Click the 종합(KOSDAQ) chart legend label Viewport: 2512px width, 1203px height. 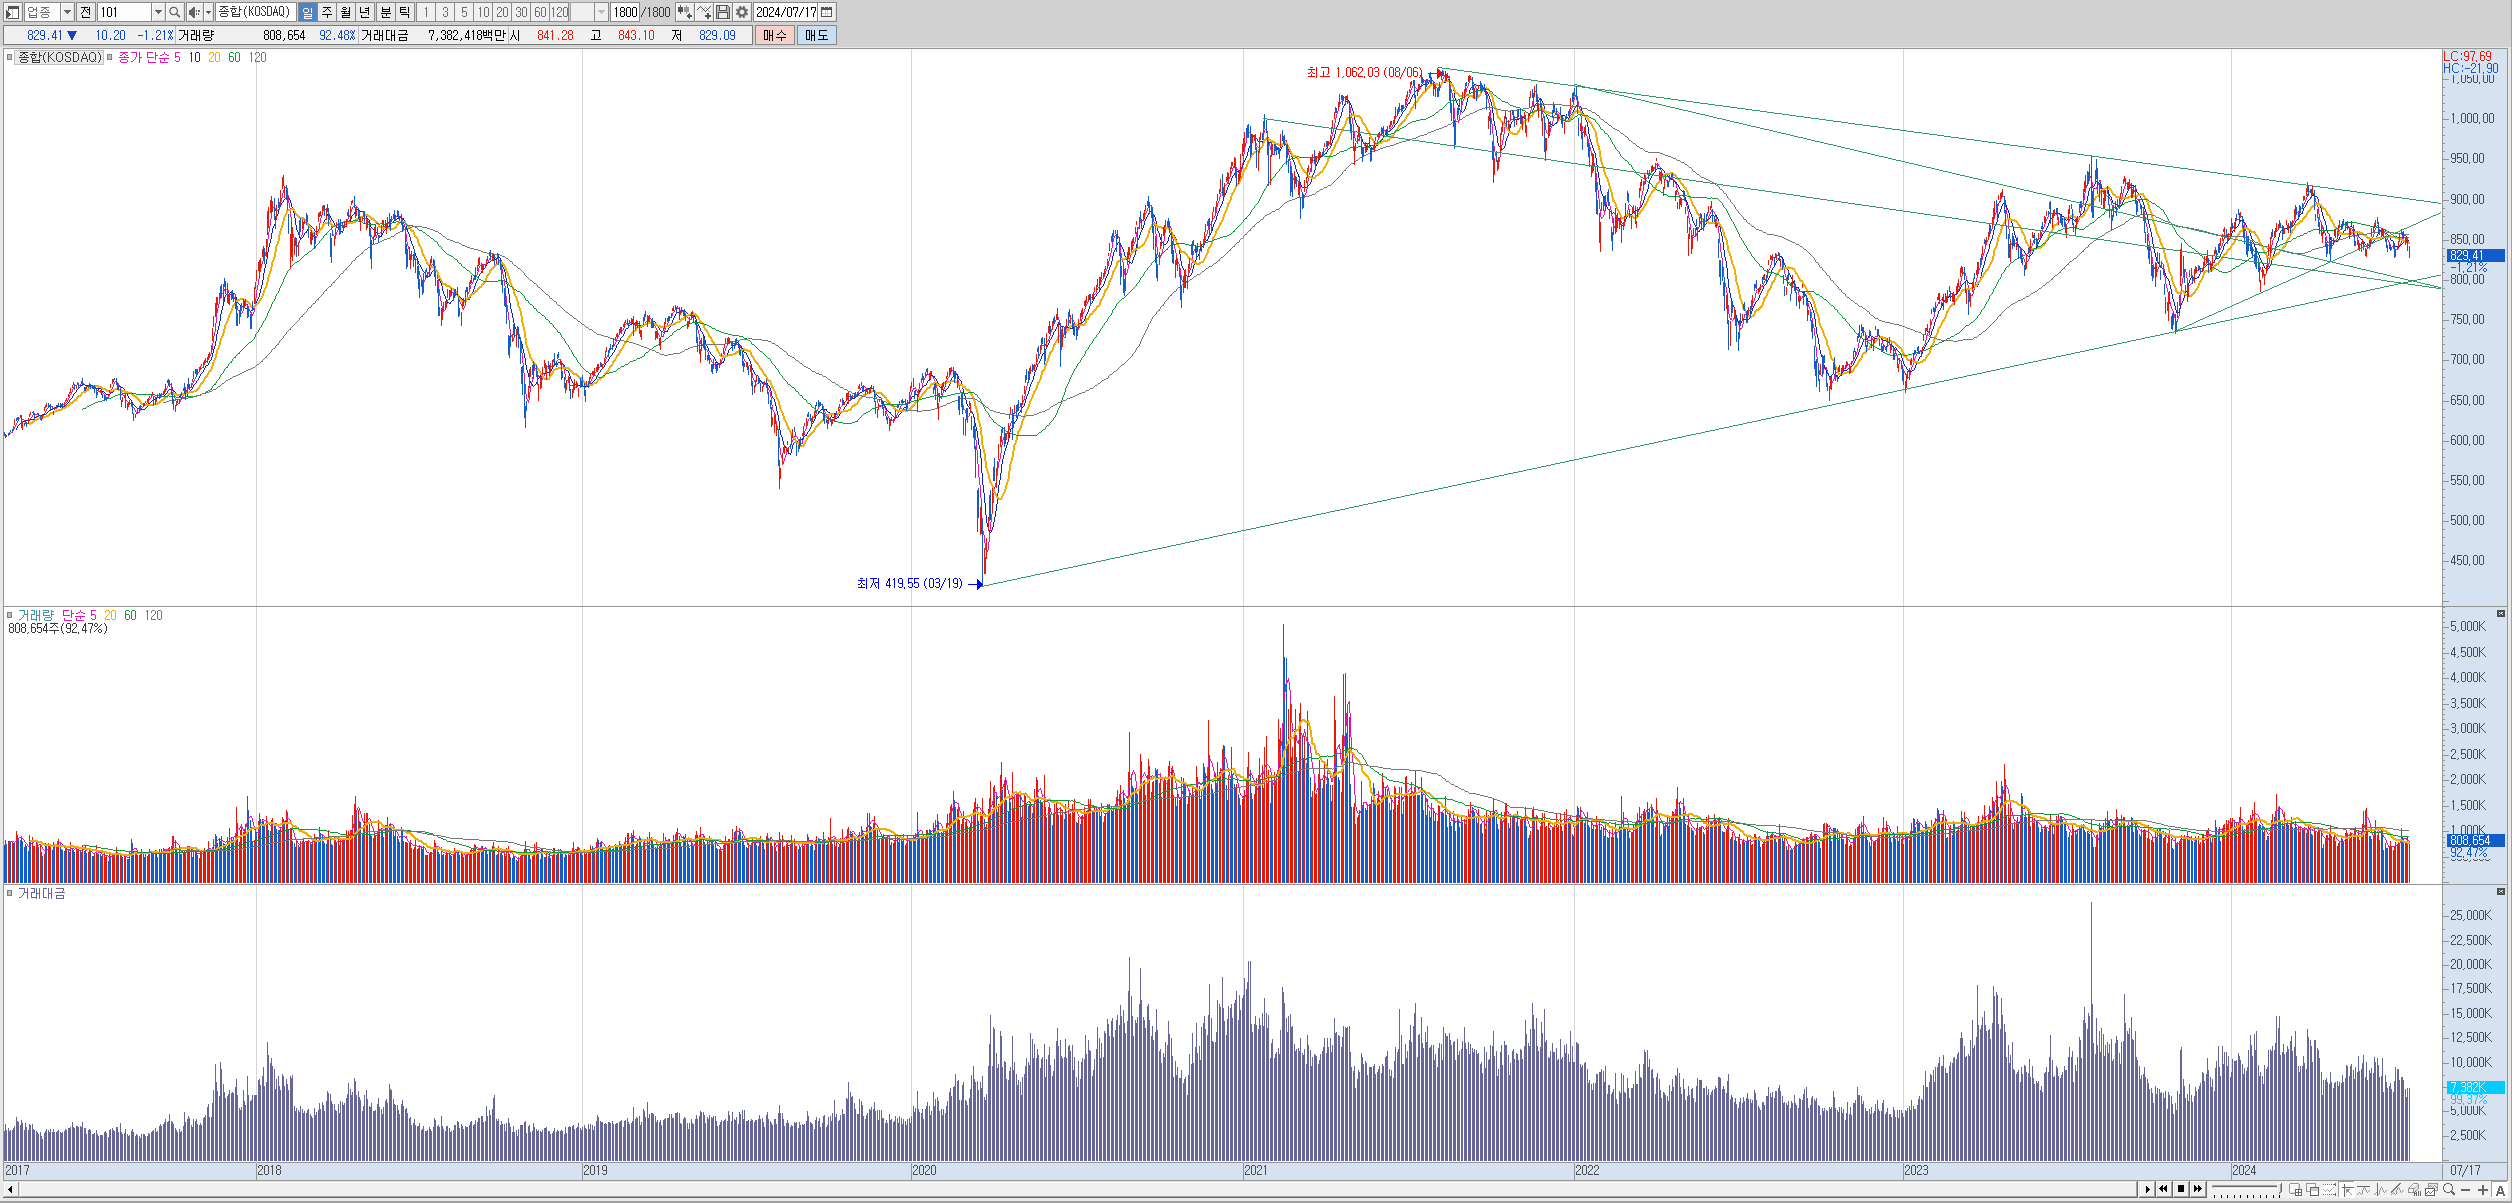(60, 57)
